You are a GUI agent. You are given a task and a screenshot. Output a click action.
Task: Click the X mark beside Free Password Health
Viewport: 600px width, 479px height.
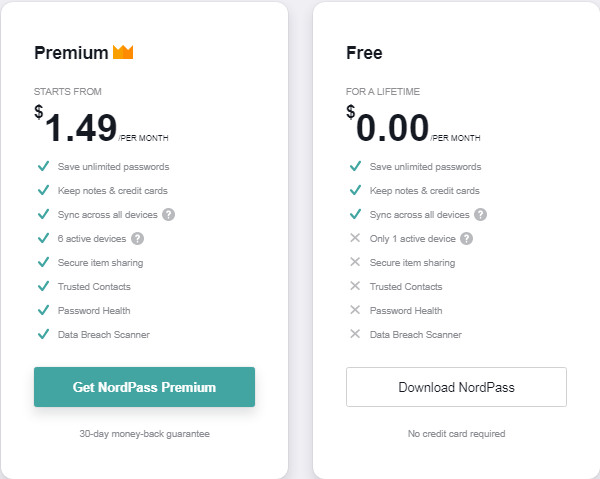(355, 310)
